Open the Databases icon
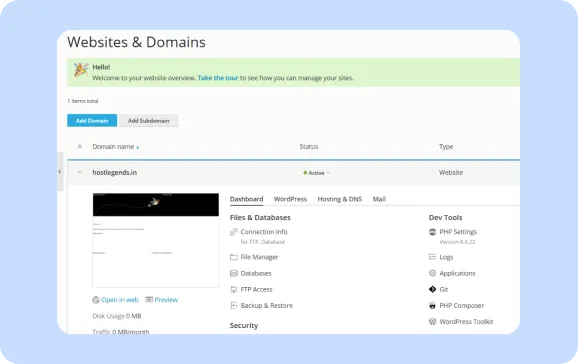Image resolution: width=578 pixels, height=364 pixels. coord(233,273)
